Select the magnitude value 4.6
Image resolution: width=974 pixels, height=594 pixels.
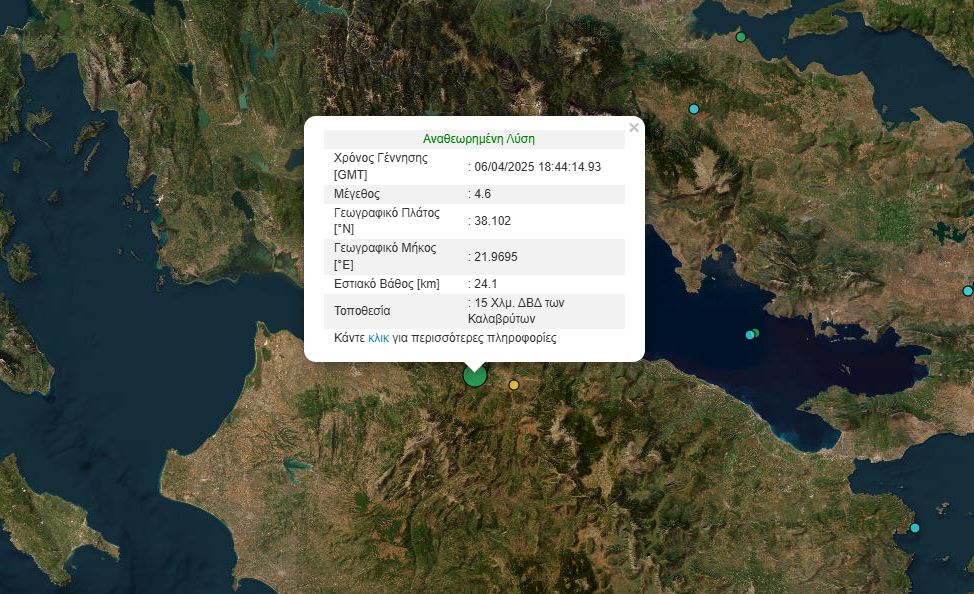[x=482, y=194]
